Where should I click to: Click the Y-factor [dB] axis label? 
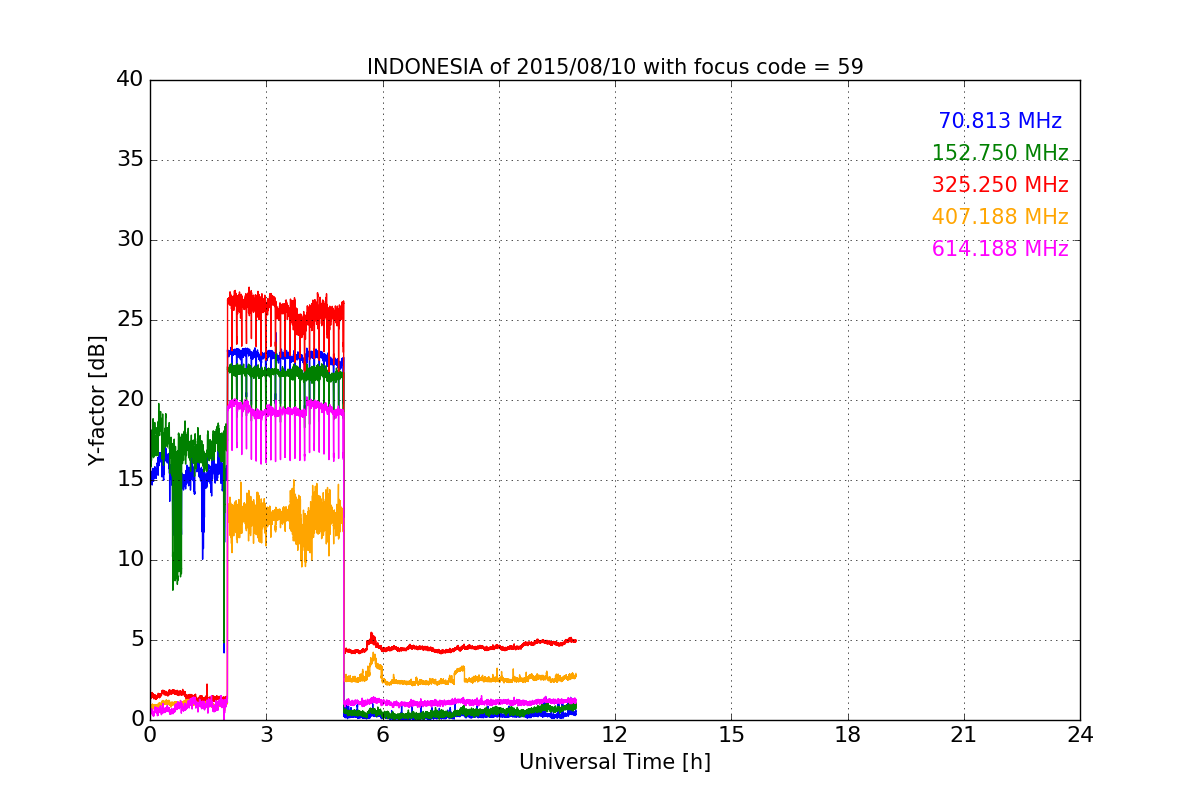[97, 400]
